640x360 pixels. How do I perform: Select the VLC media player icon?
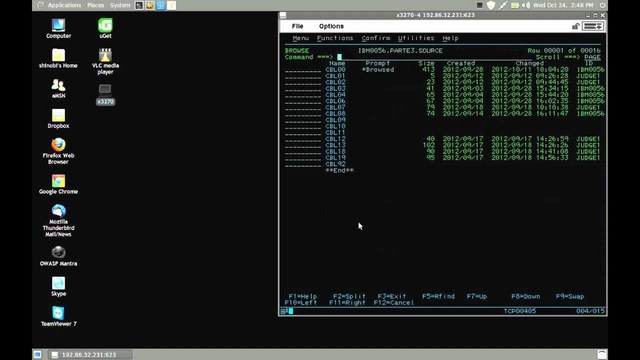click(x=105, y=61)
